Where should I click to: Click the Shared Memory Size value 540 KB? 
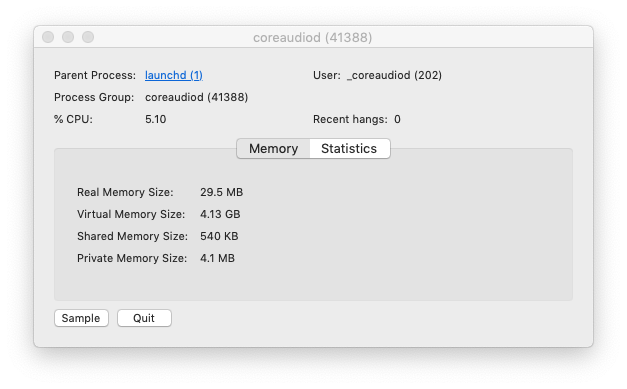click(219, 236)
